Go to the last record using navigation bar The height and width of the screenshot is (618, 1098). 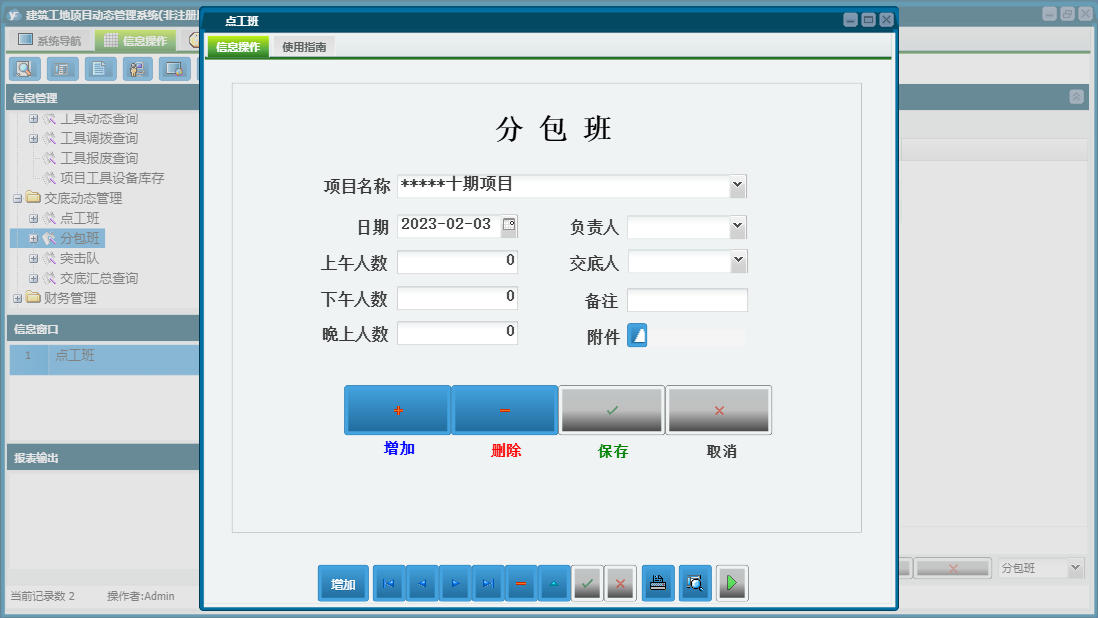pos(487,583)
